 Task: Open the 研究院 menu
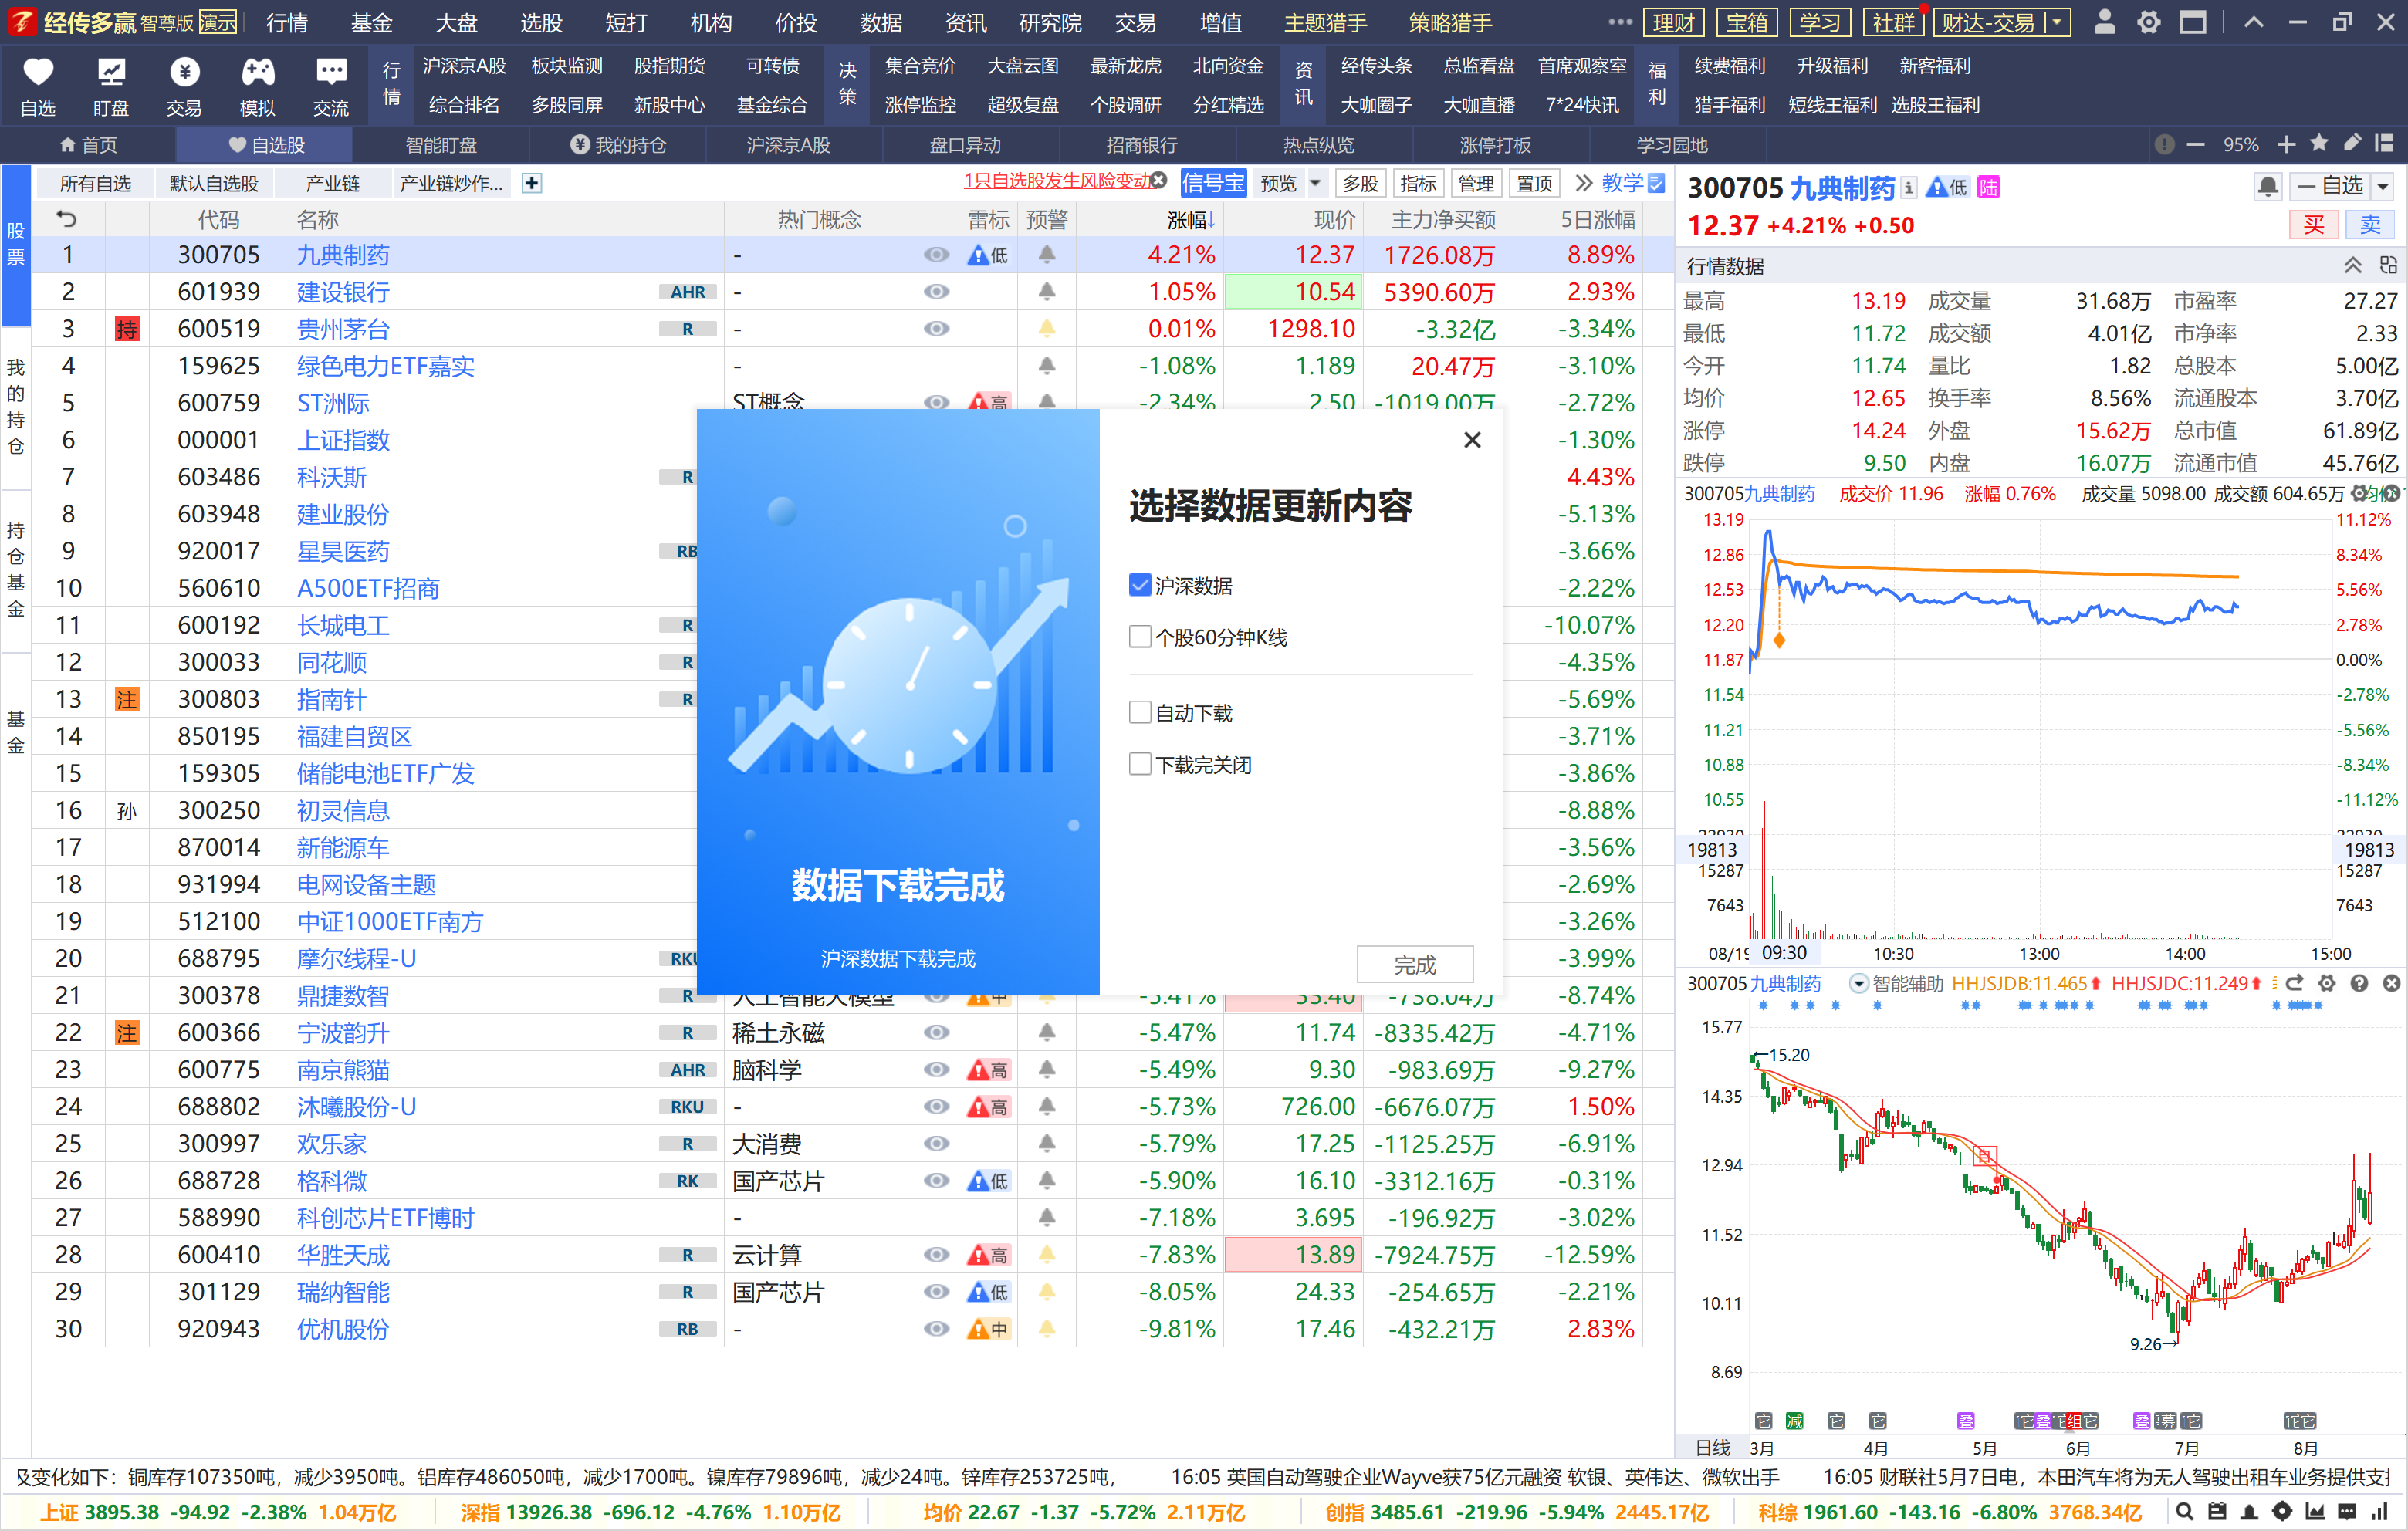pos(1050,22)
